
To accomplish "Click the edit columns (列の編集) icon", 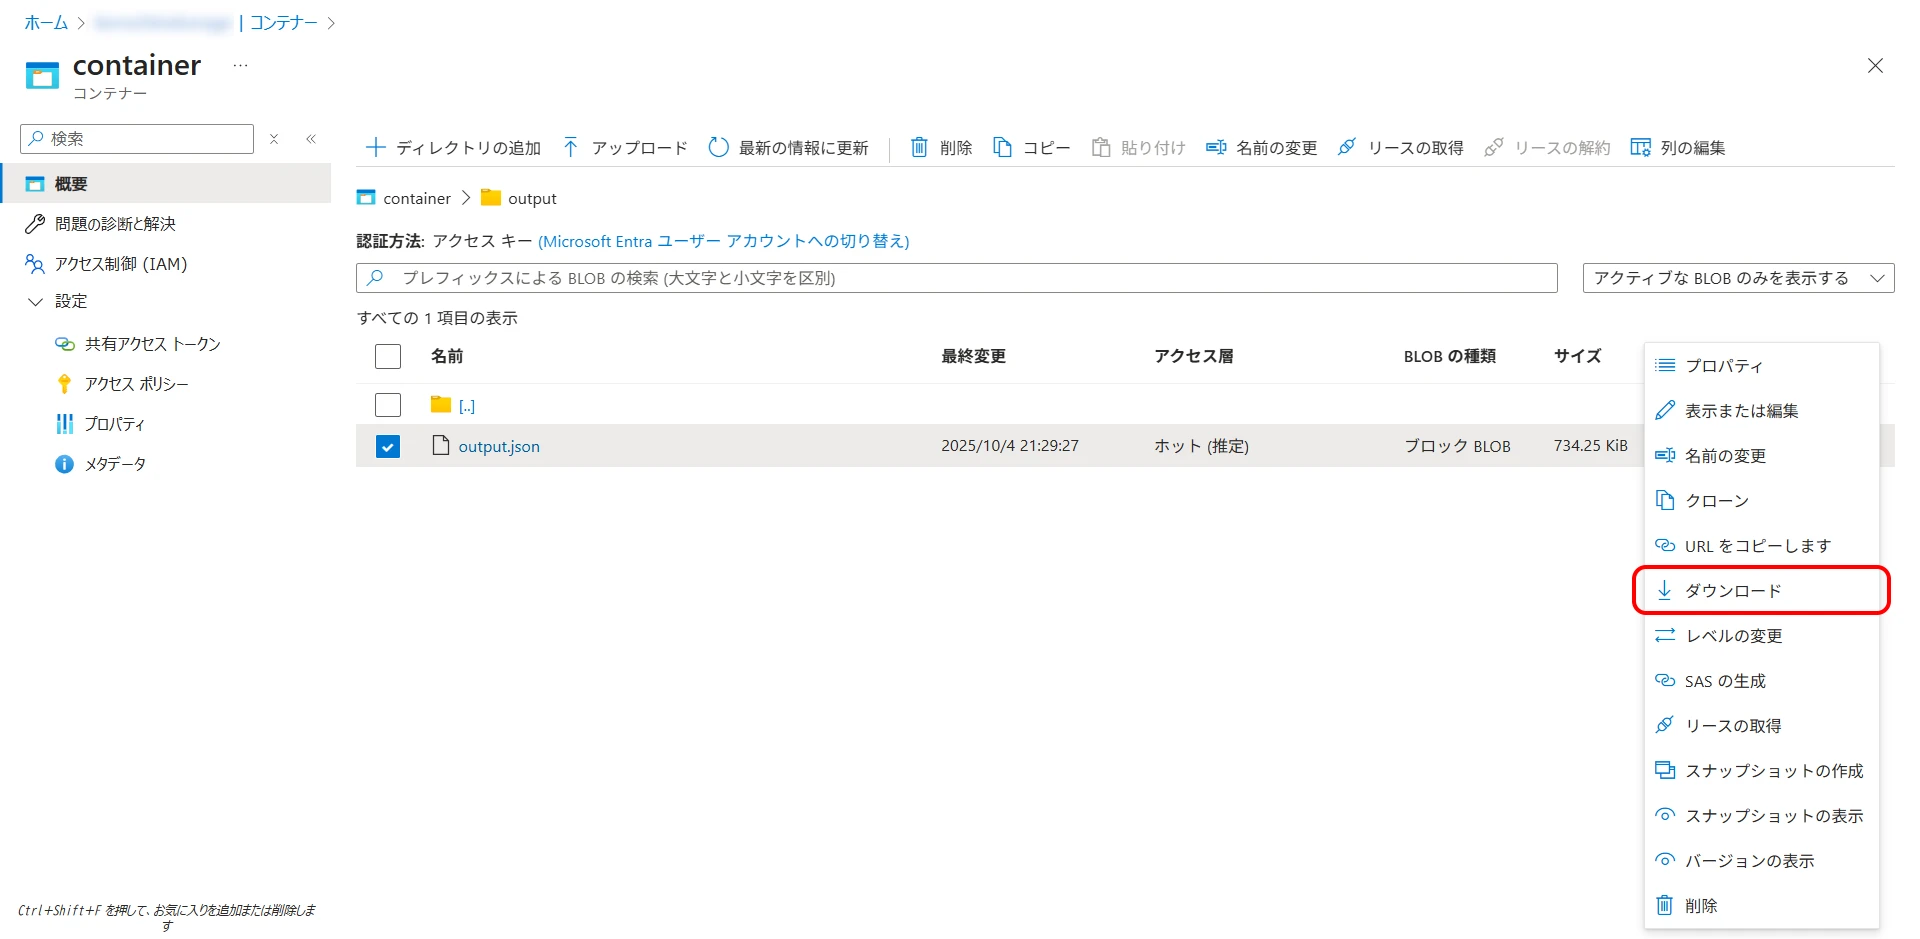I will click(x=1640, y=148).
